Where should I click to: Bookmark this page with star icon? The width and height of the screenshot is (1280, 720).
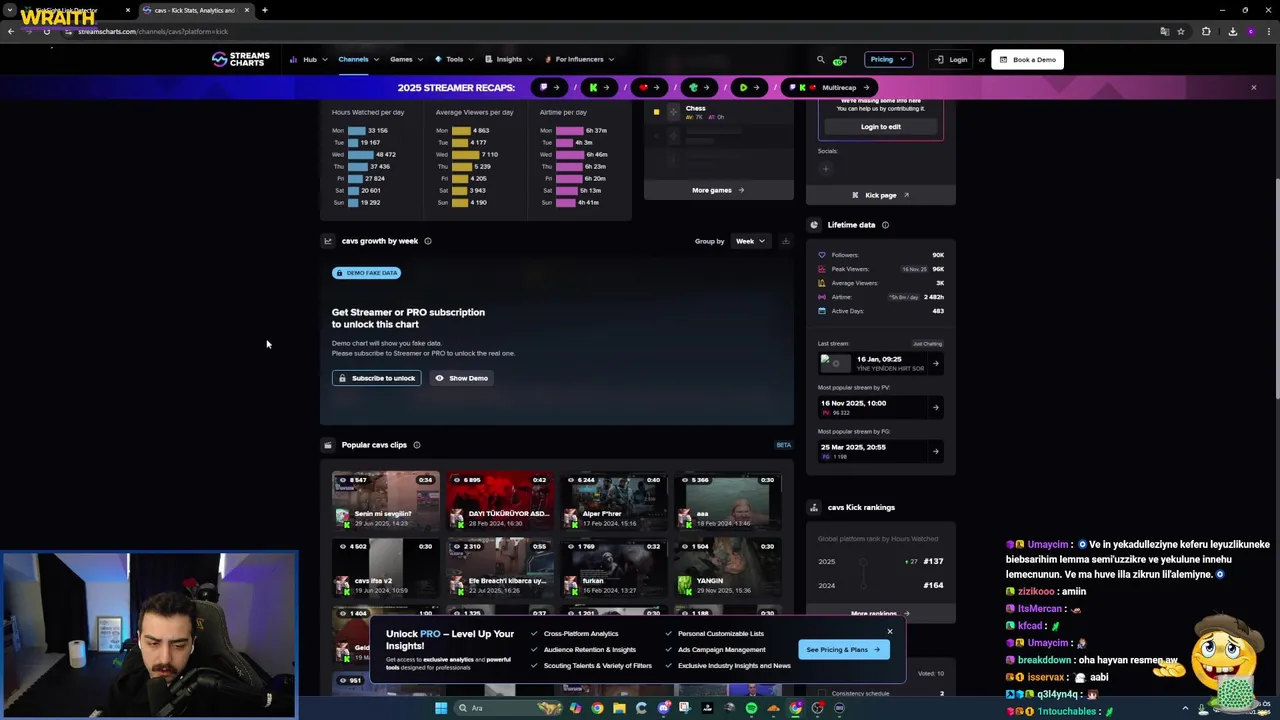click(x=1181, y=31)
